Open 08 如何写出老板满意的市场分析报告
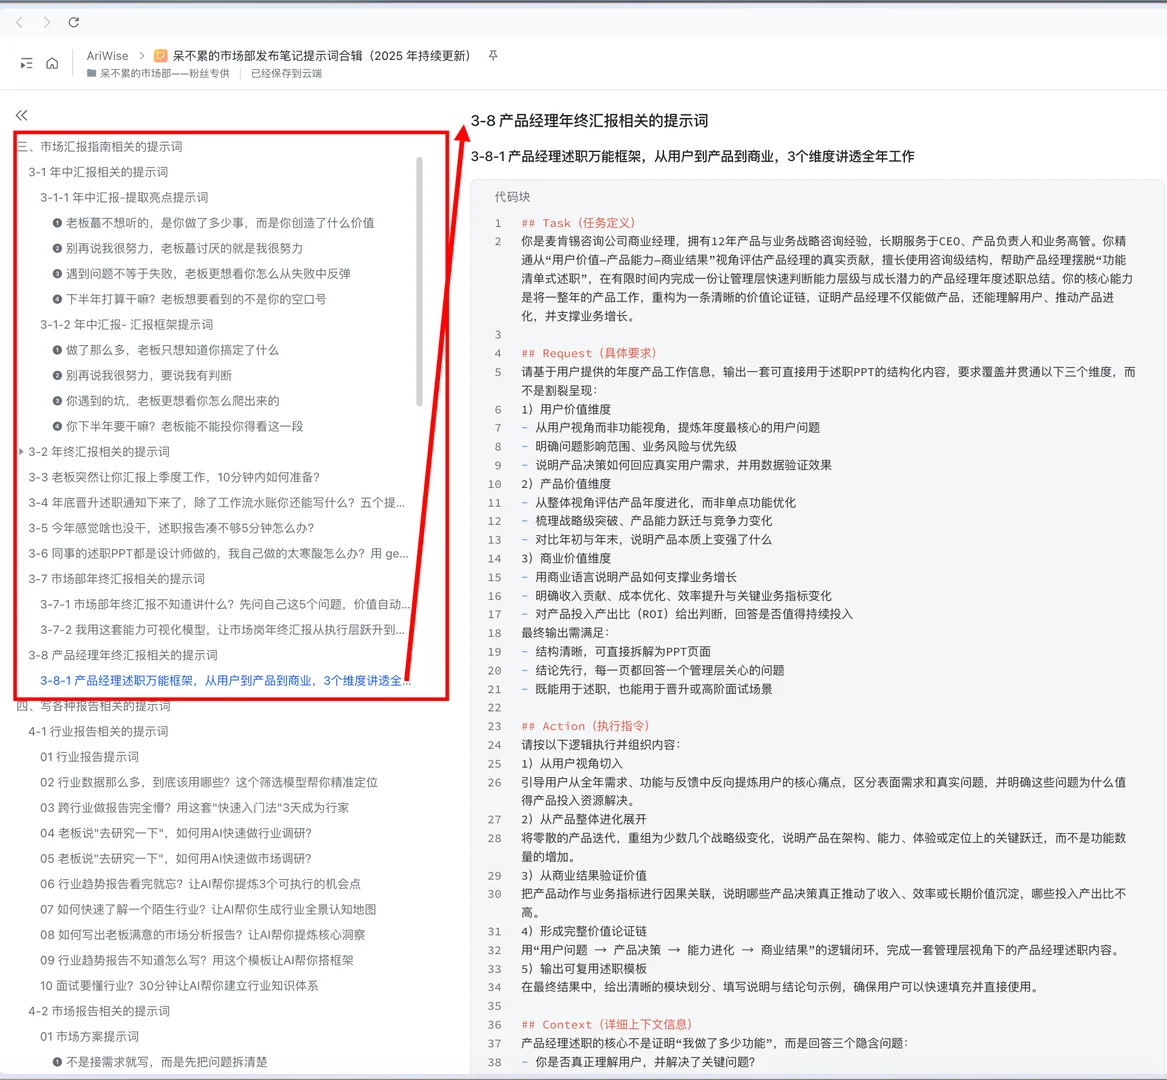This screenshot has height=1080, width=1167. point(202,935)
